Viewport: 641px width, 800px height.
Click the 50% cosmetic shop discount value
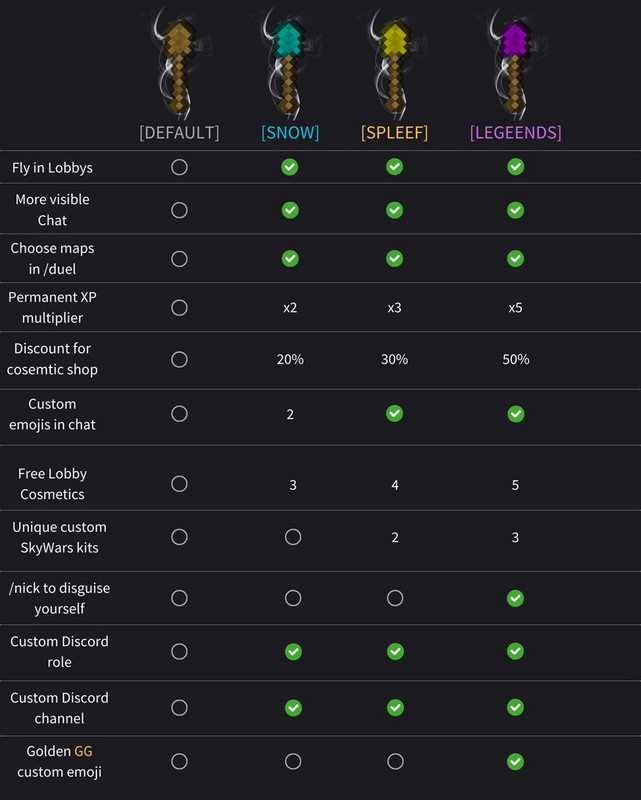tap(515, 359)
